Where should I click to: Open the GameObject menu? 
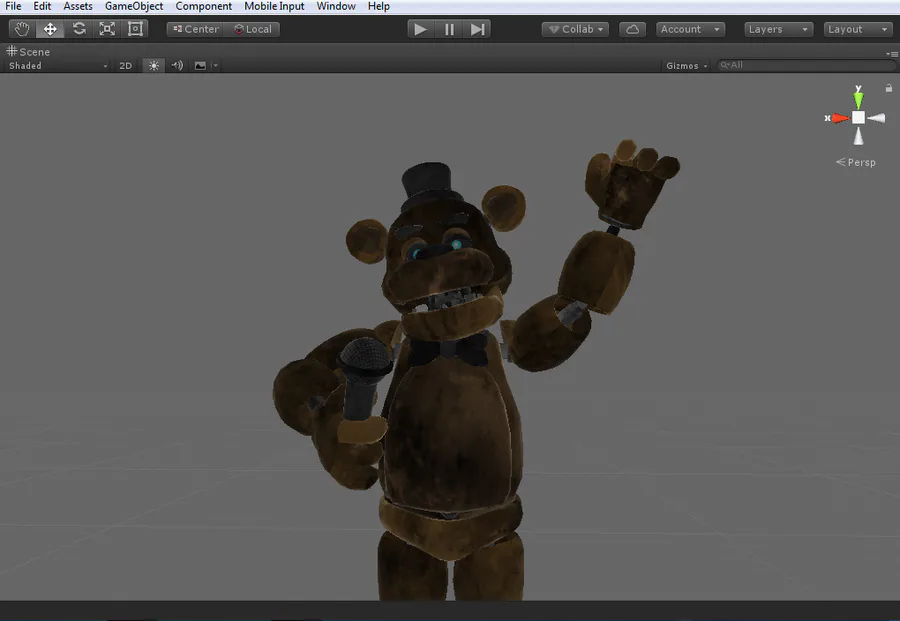coord(134,6)
